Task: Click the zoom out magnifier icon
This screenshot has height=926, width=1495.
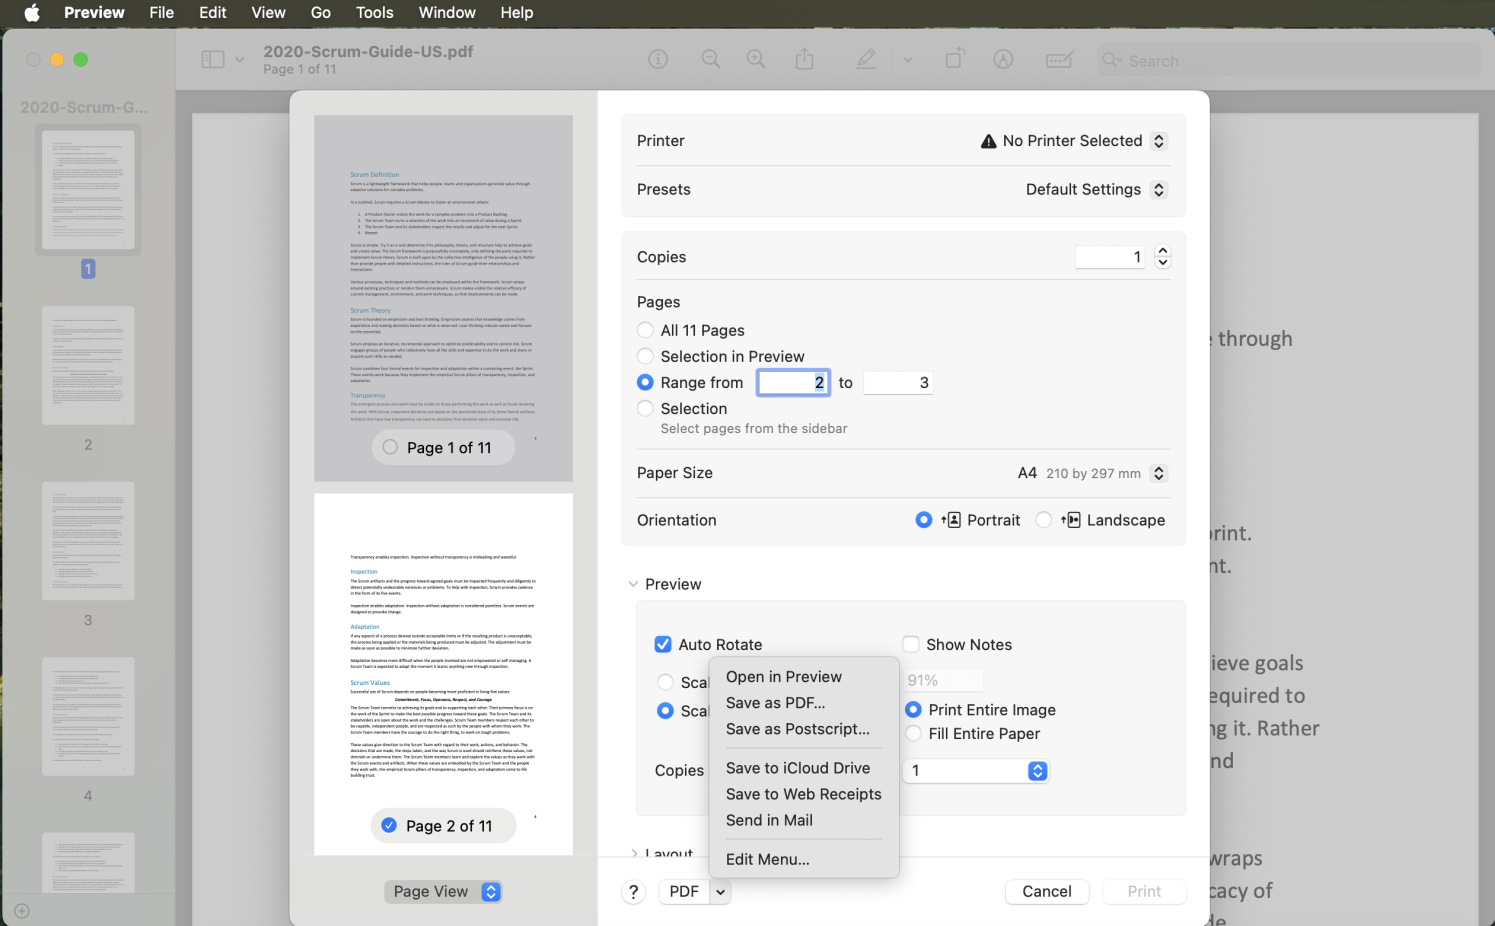Action: 711,59
